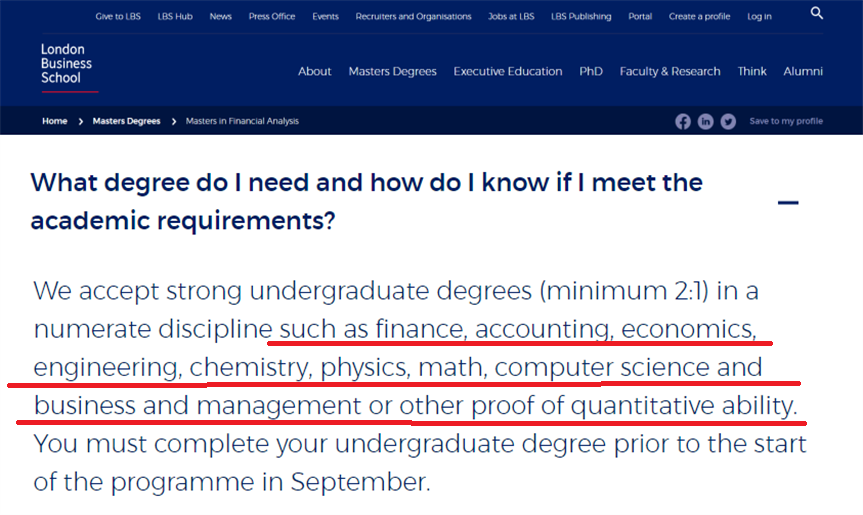Click the London Business School logo

click(68, 65)
